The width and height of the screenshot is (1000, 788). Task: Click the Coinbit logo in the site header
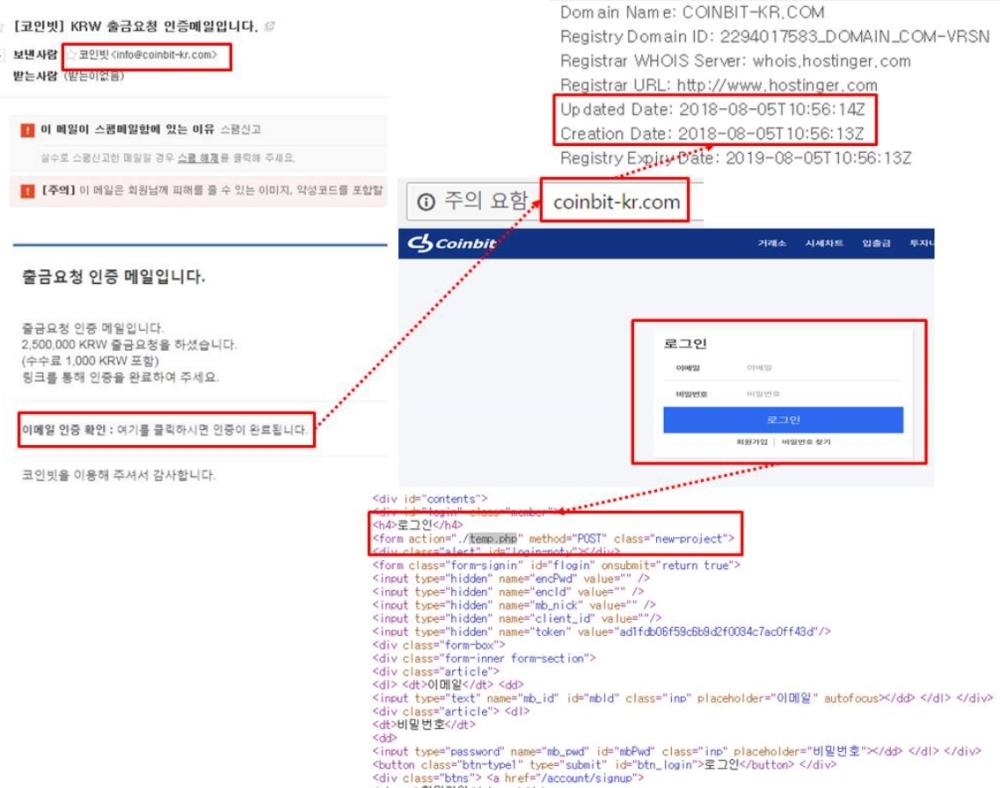tap(452, 243)
